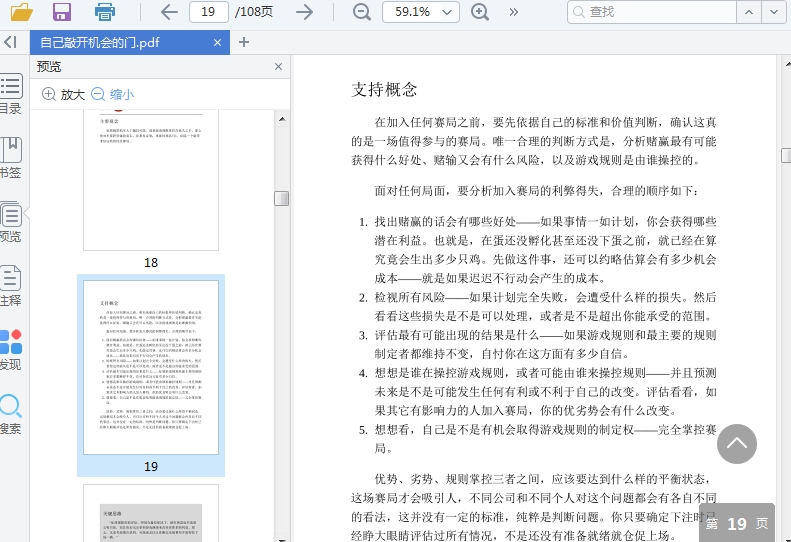Viewport: 791px width, 542px height.
Task: Zoom out with the toolbar minus magnifier
Action: 361,12
